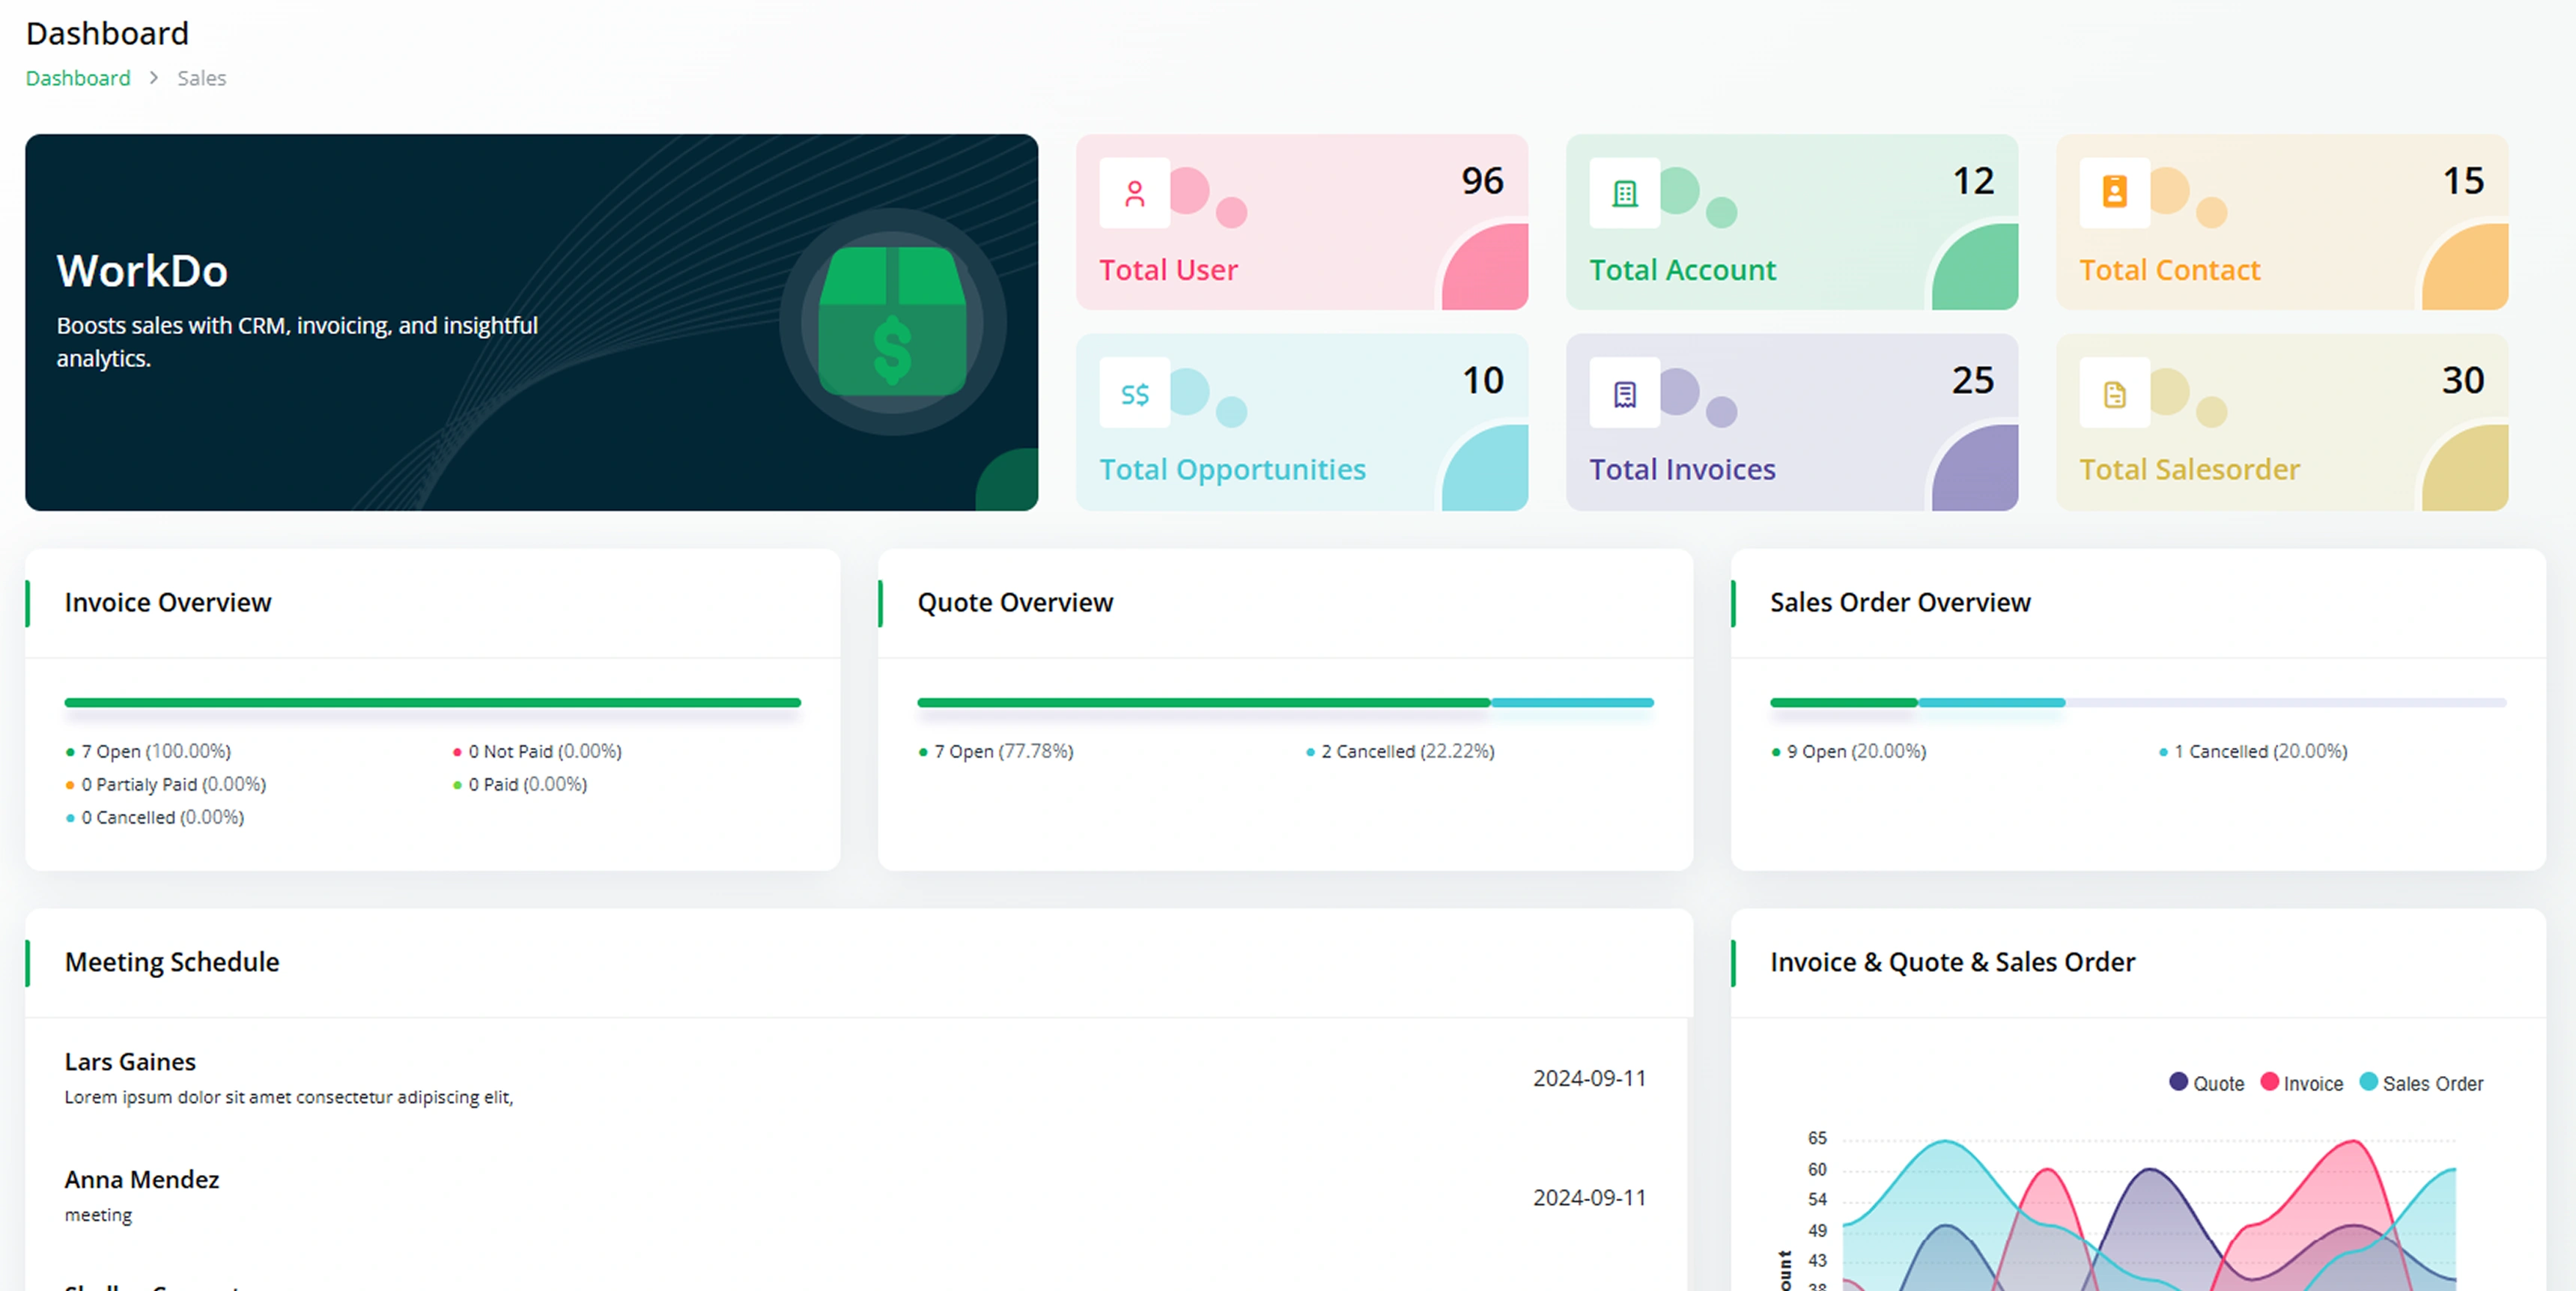
Task: Click the green dollar box icon
Action: tap(892, 322)
